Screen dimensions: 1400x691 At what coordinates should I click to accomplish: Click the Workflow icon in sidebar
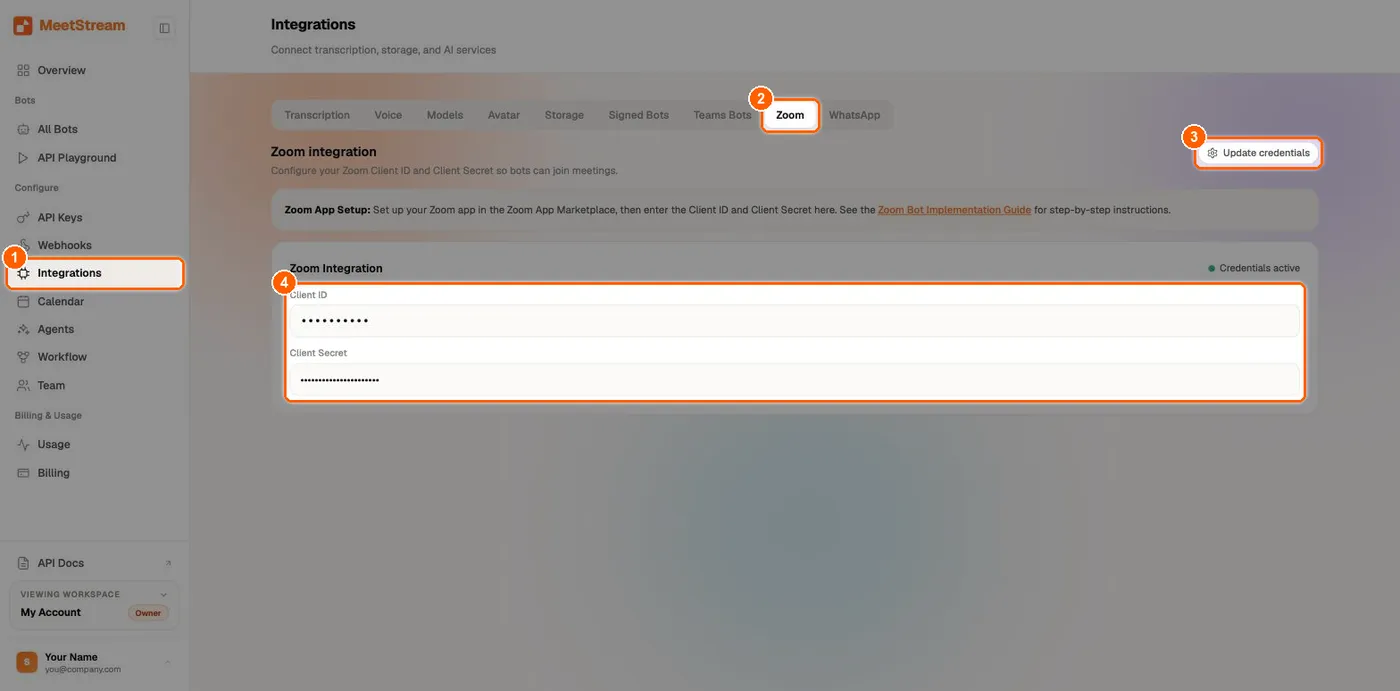pos(23,357)
